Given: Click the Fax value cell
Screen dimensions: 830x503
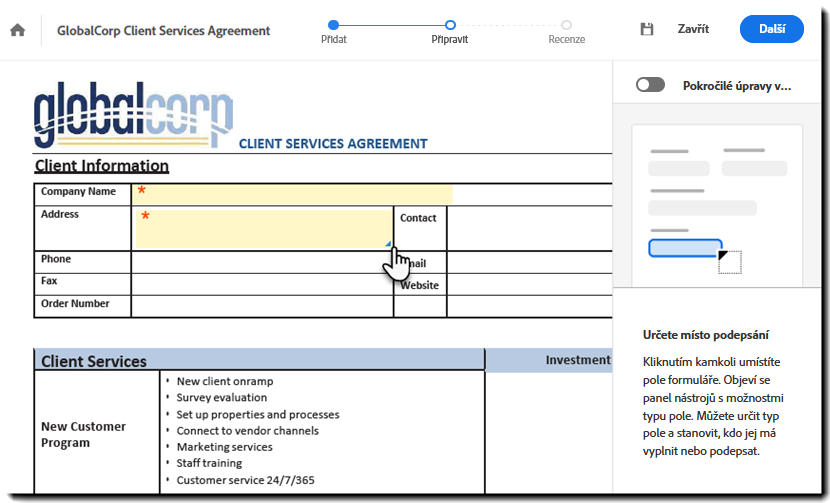Looking at the screenshot, I should pos(262,284).
